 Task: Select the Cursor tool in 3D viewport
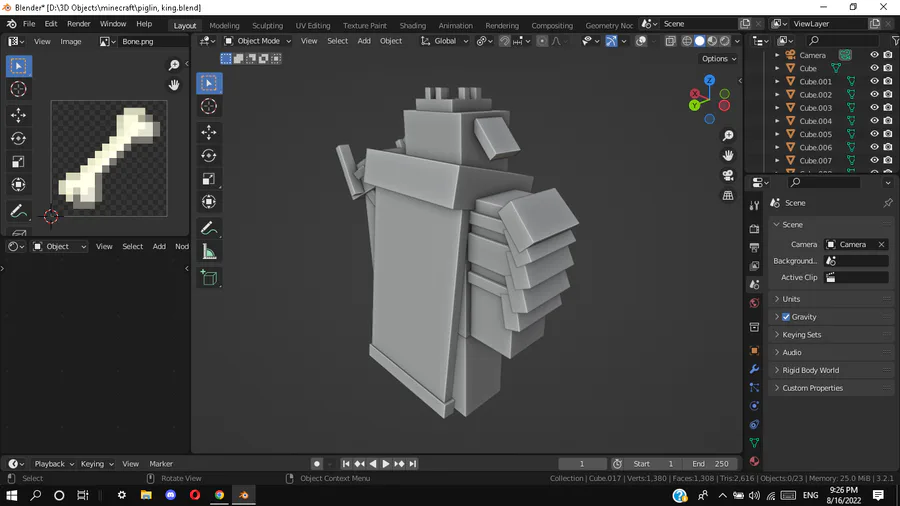(209, 106)
